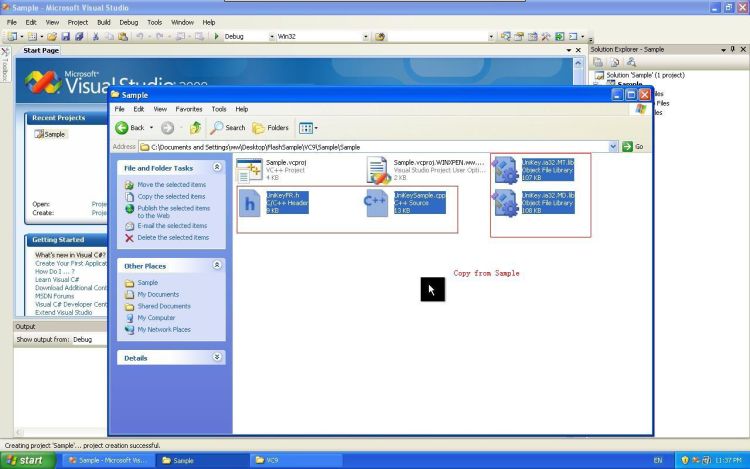
Task: Open Toolbox via hammer-wrench toolbar icon
Action: [546, 36]
